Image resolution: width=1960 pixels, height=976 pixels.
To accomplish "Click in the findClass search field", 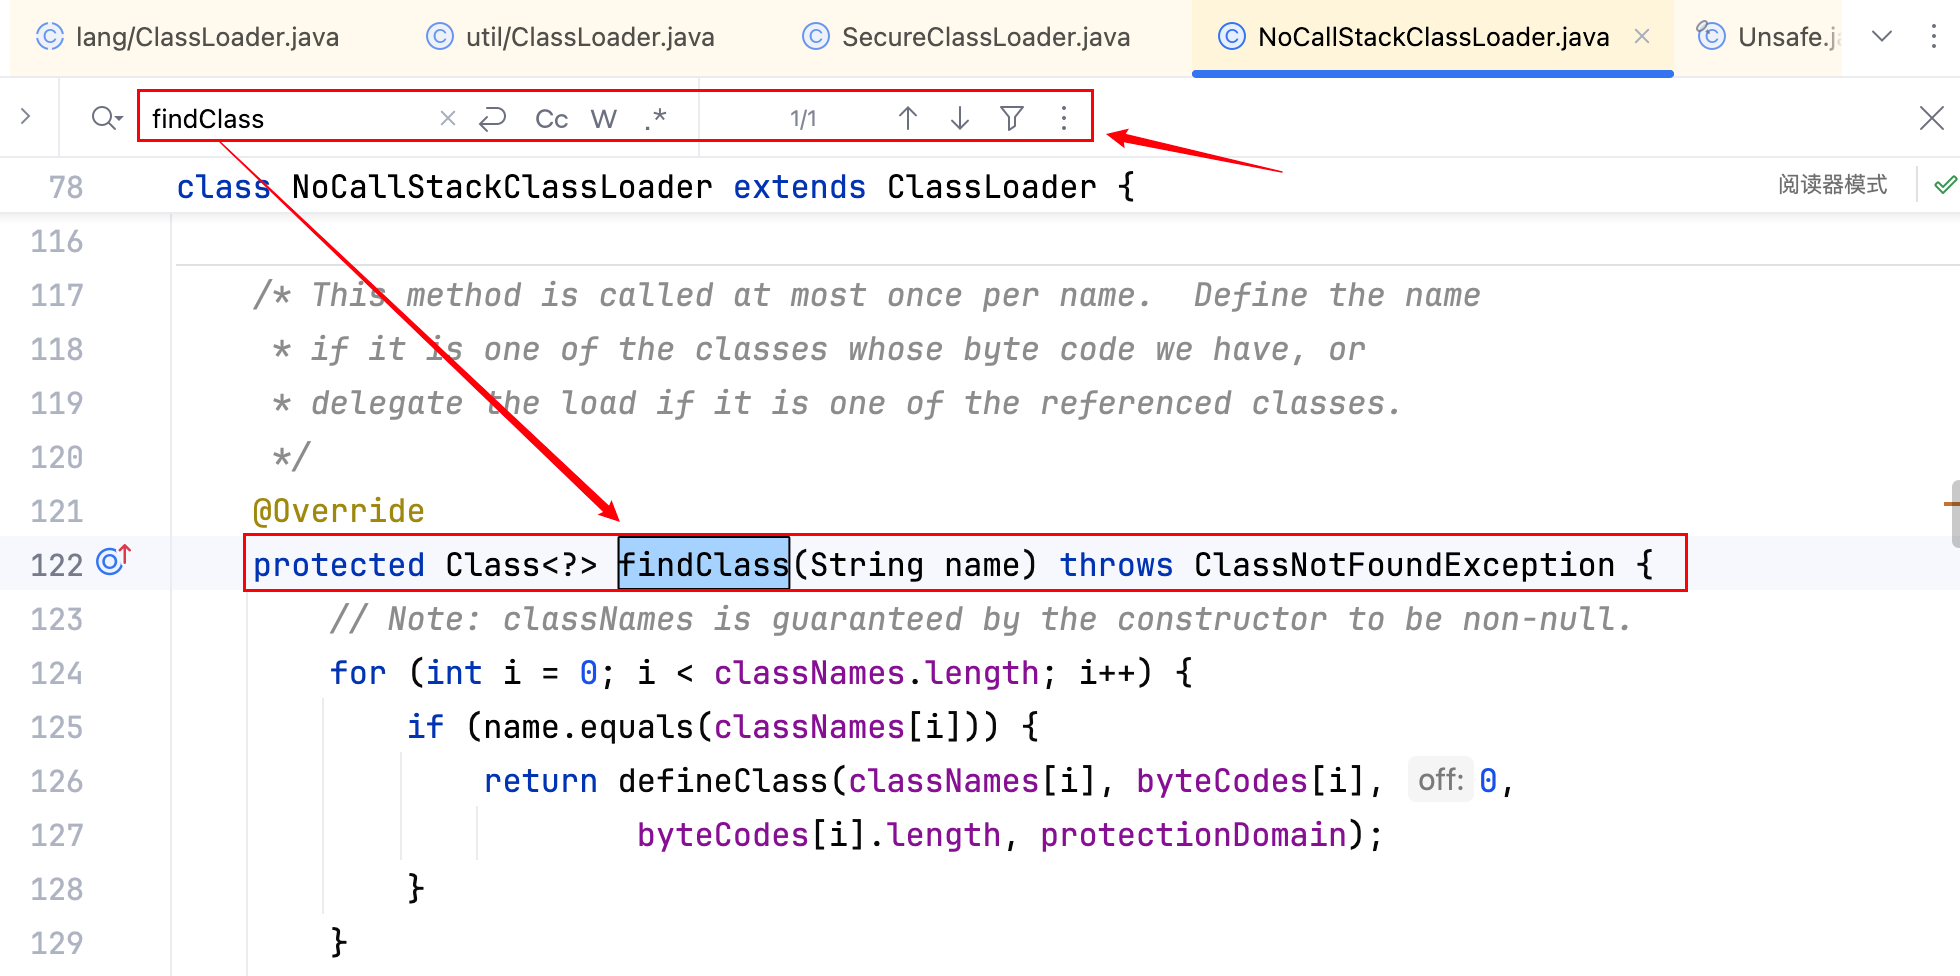I will coord(290,119).
